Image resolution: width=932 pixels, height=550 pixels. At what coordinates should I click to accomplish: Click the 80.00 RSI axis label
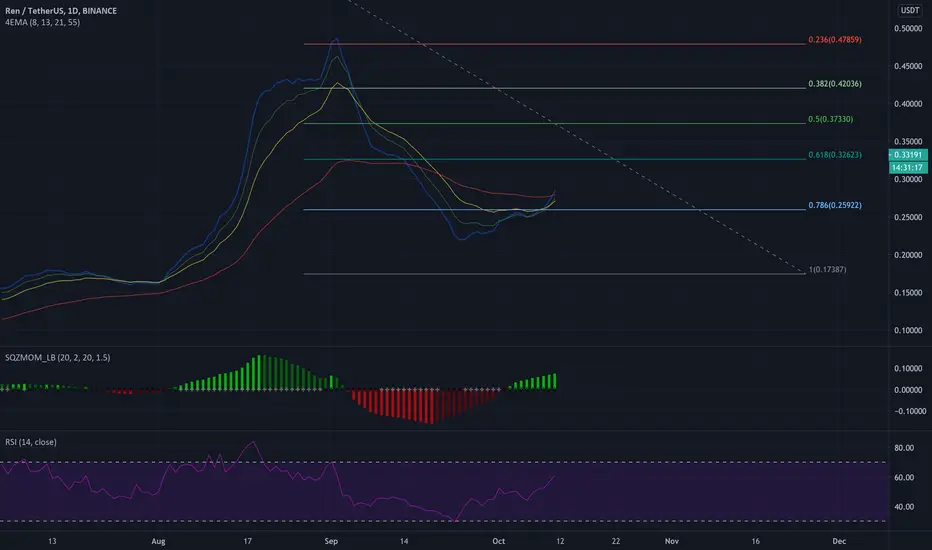[x=904, y=448]
